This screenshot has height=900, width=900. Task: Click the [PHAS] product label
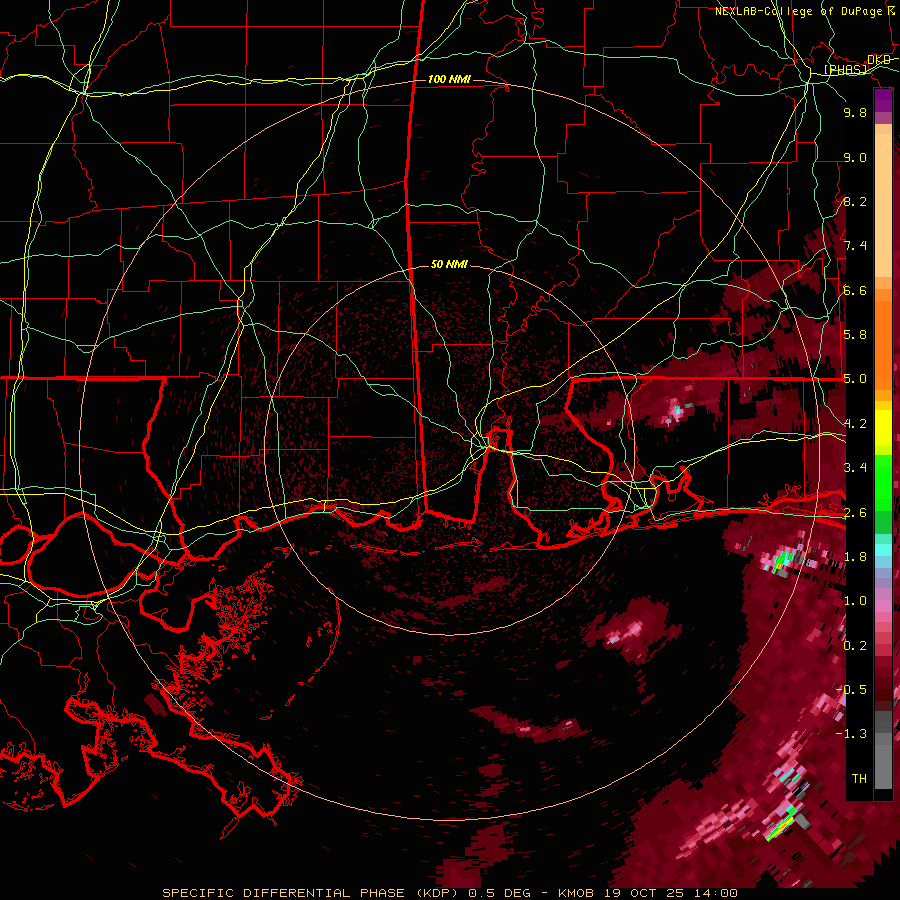pos(846,69)
